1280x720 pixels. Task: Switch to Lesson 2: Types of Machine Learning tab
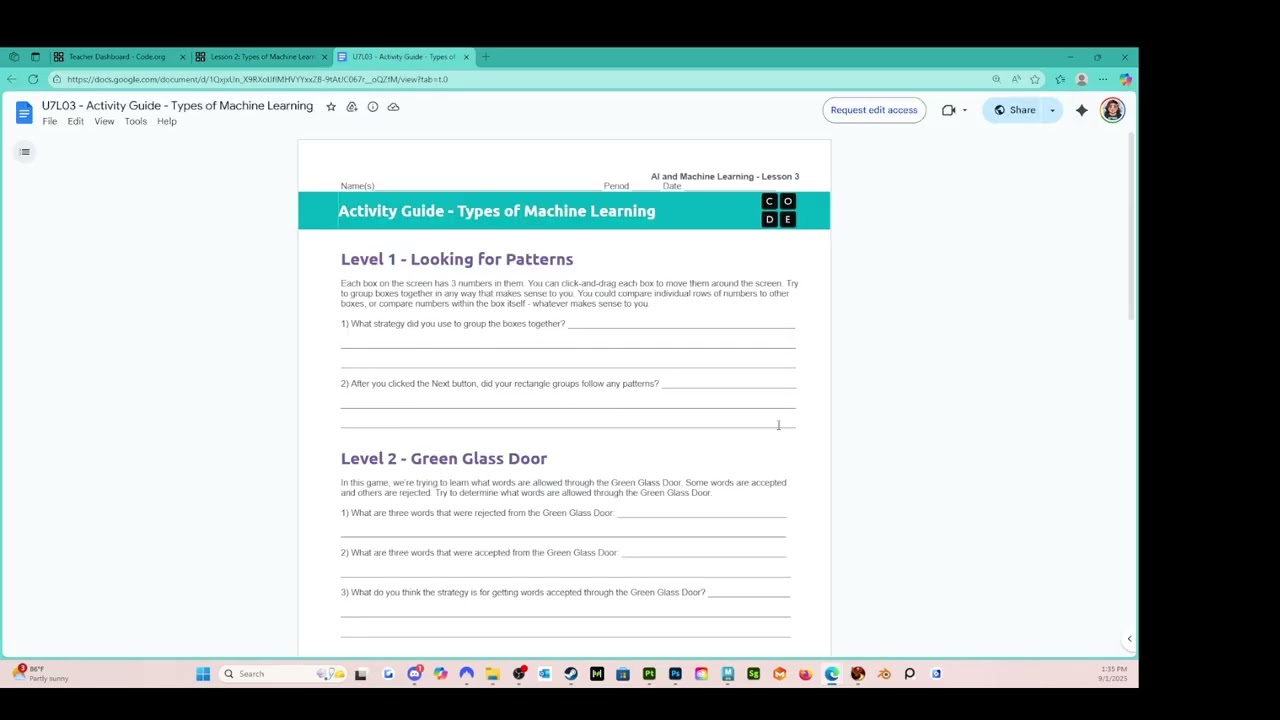(262, 57)
